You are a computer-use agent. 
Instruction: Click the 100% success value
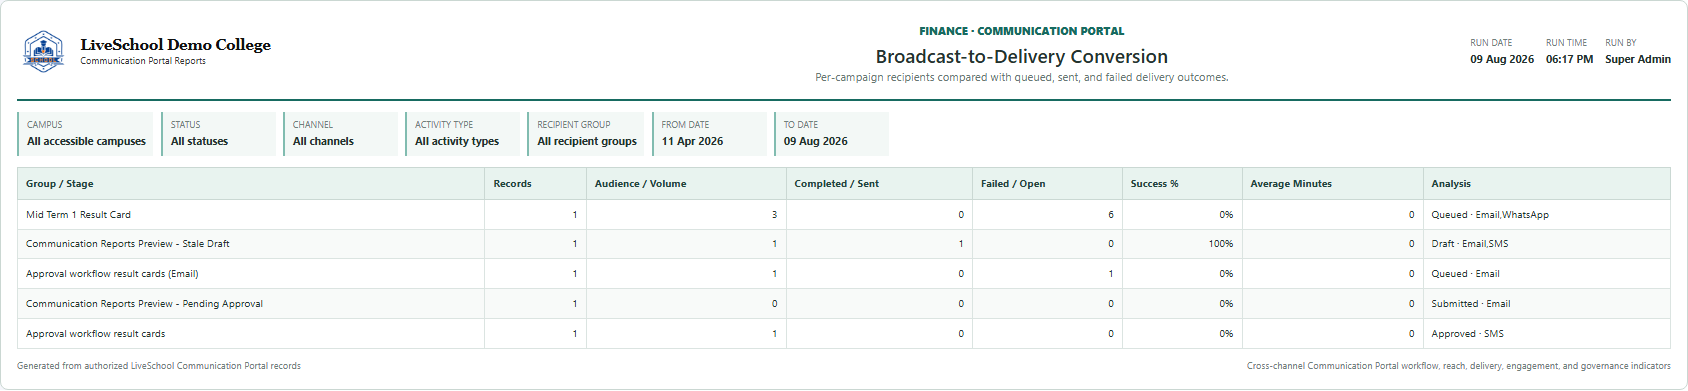click(1221, 244)
